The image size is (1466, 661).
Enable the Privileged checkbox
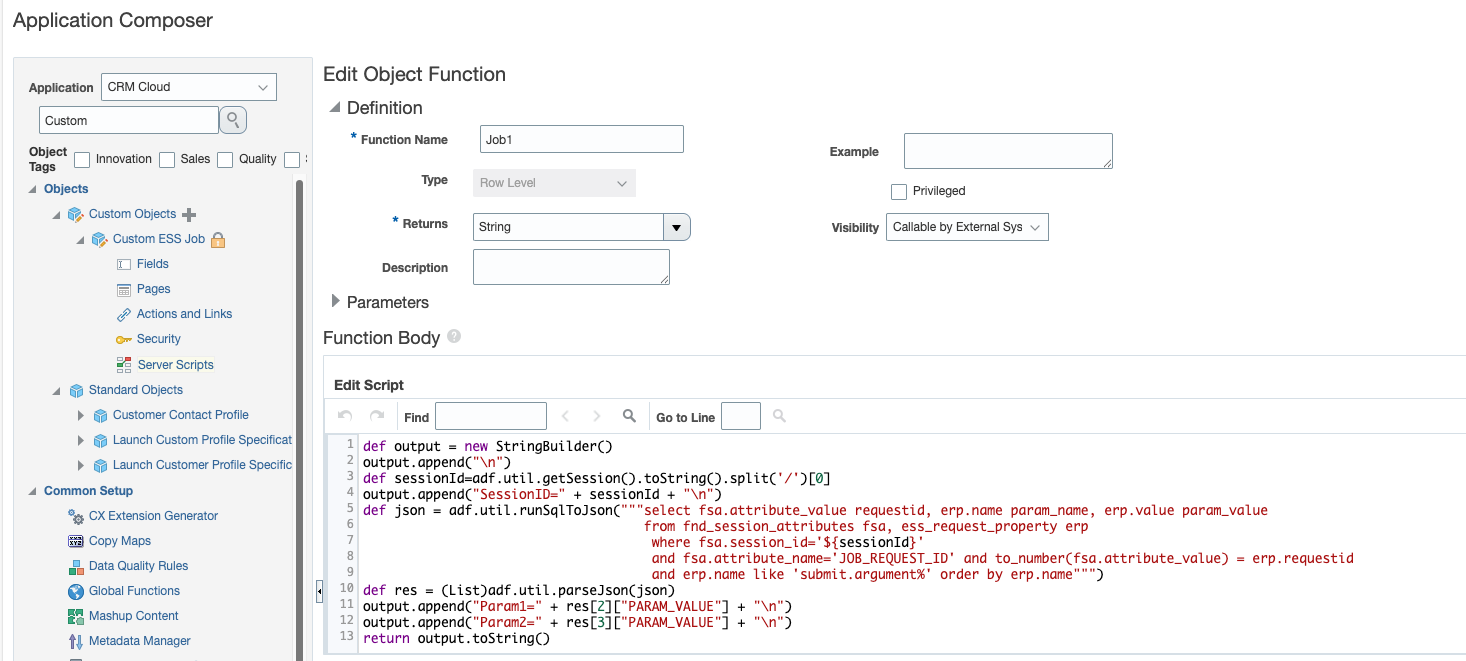(x=899, y=191)
